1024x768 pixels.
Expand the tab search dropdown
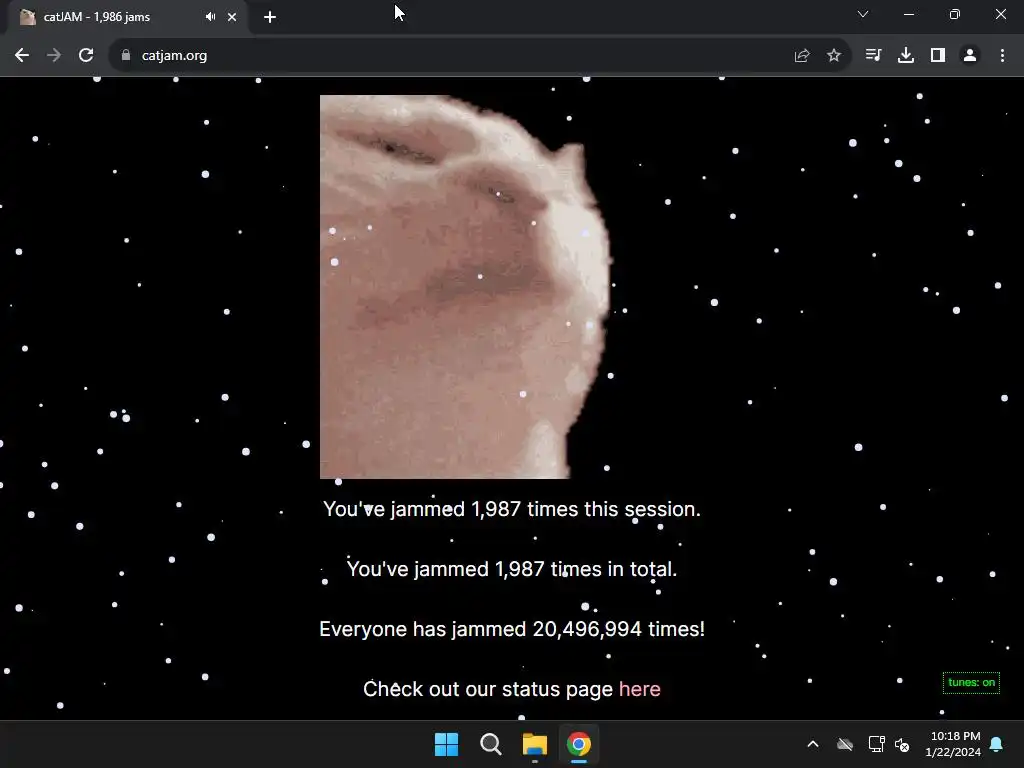[863, 14]
